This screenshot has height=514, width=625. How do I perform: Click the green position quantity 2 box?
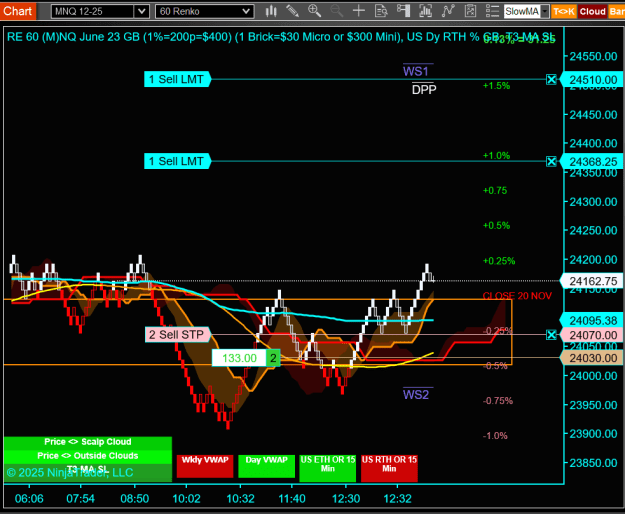point(273,358)
